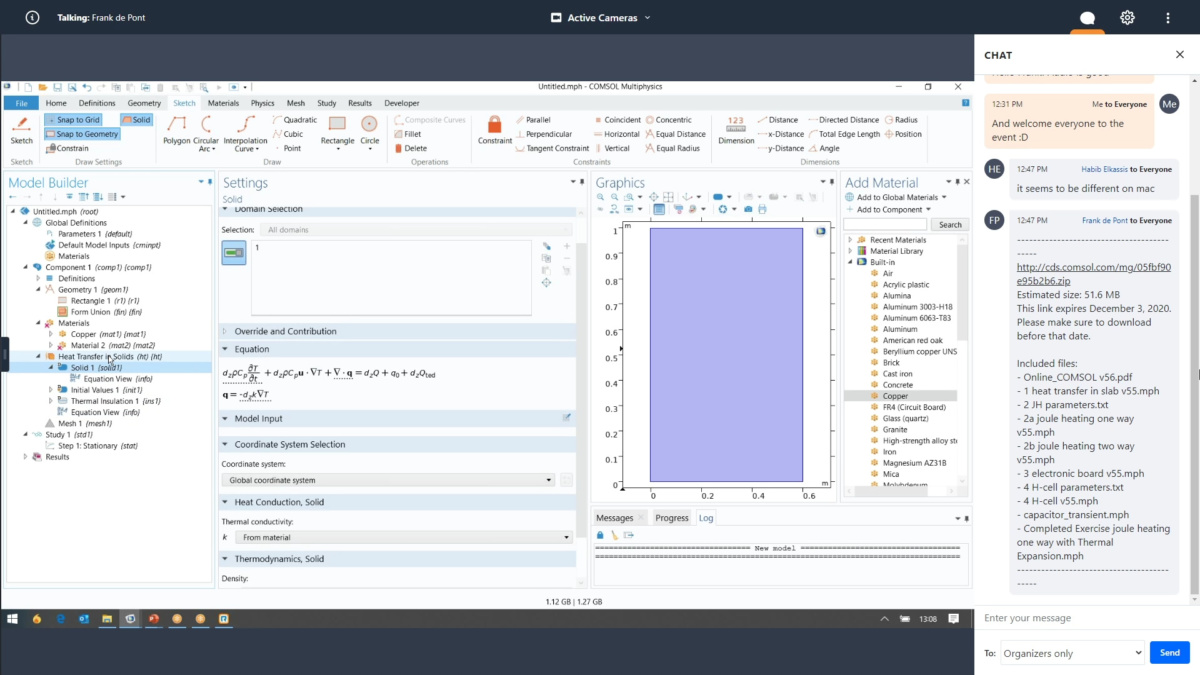The image size is (1200, 675).
Task: Click Add to Global Materials
Action: coord(896,197)
